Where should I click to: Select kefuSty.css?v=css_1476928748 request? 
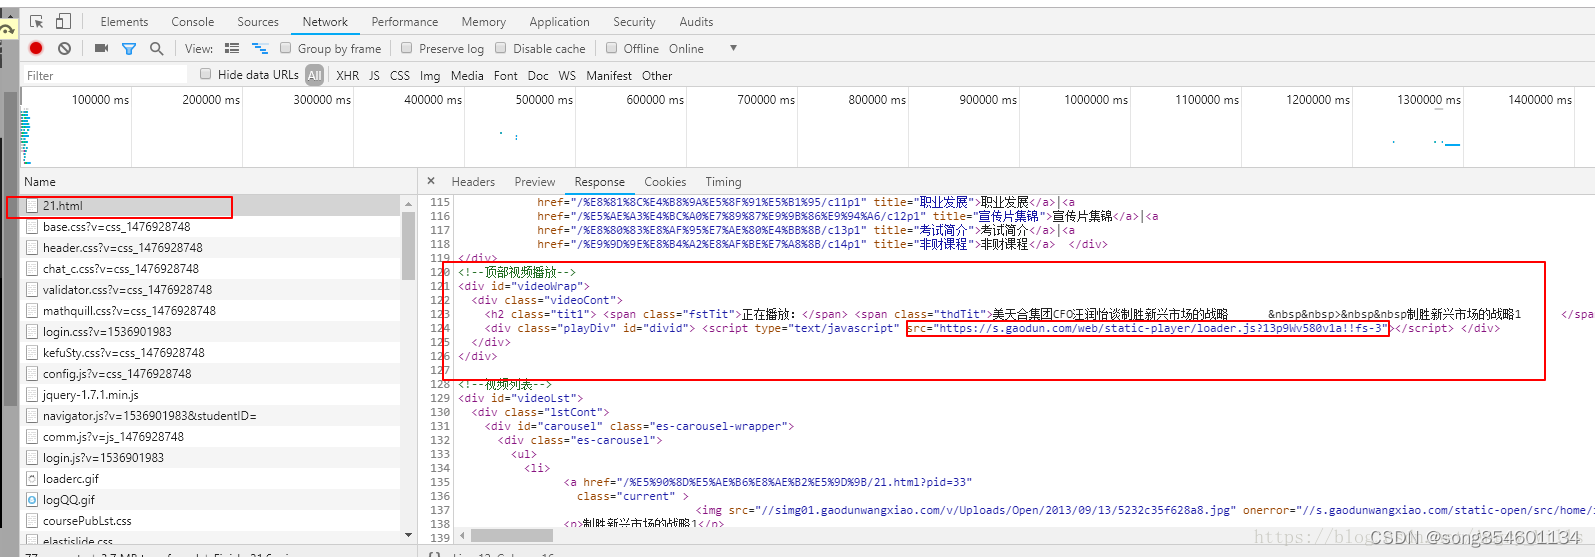click(x=210, y=352)
